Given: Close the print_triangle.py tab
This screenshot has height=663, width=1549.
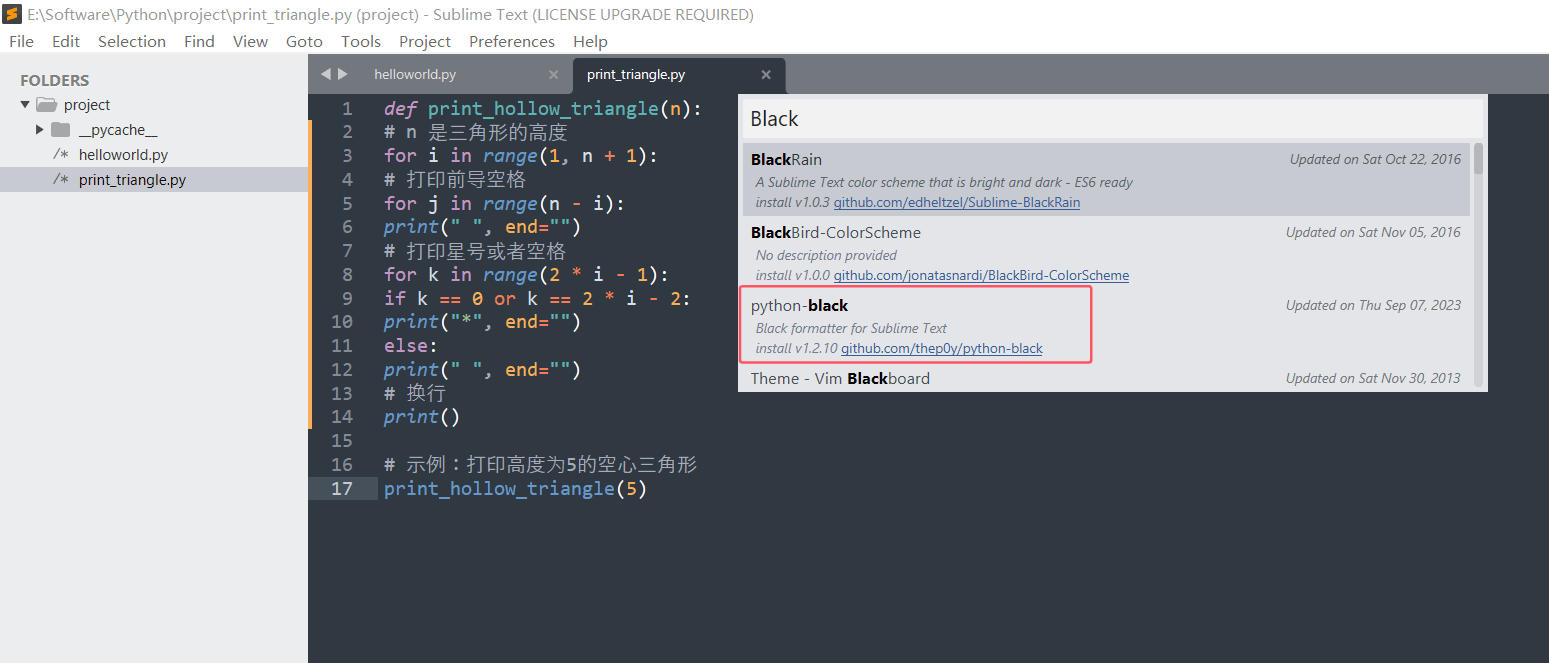Looking at the screenshot, I should [766, 75].
